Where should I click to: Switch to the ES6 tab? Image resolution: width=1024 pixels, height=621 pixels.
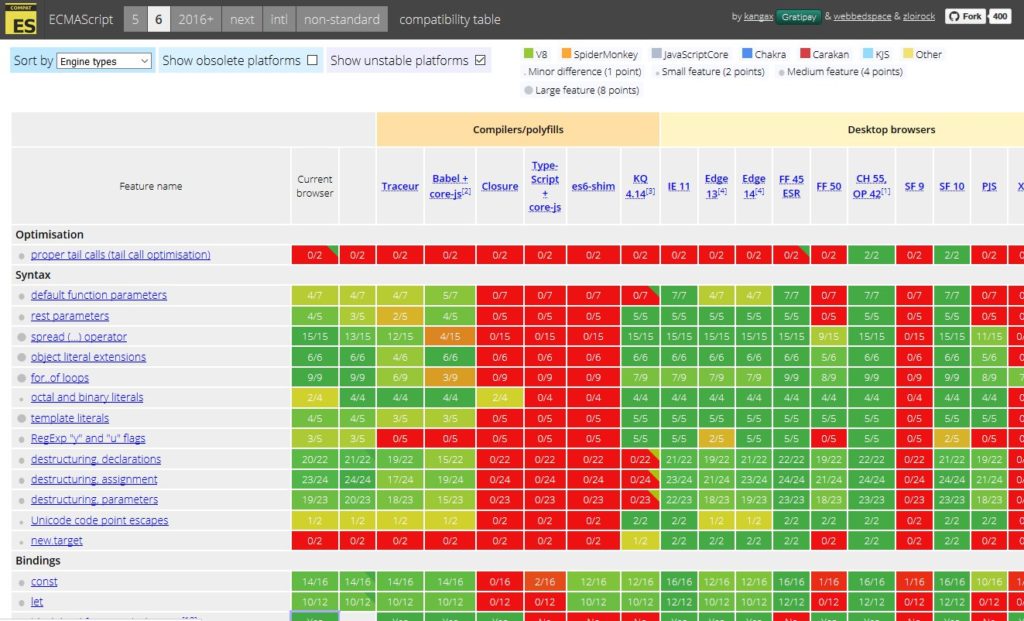click(159, 20)
